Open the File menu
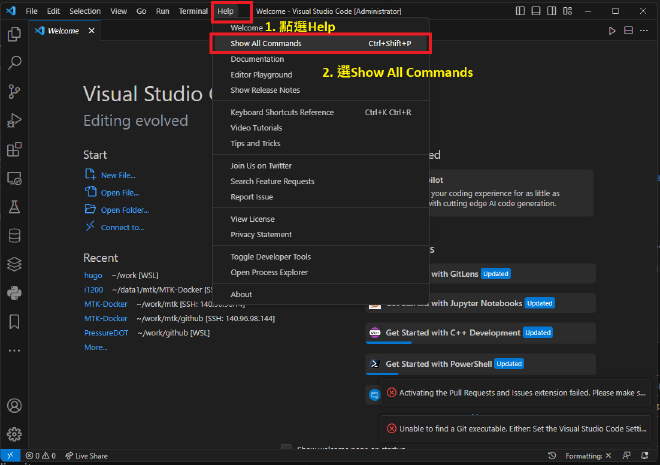 (32, 11)
